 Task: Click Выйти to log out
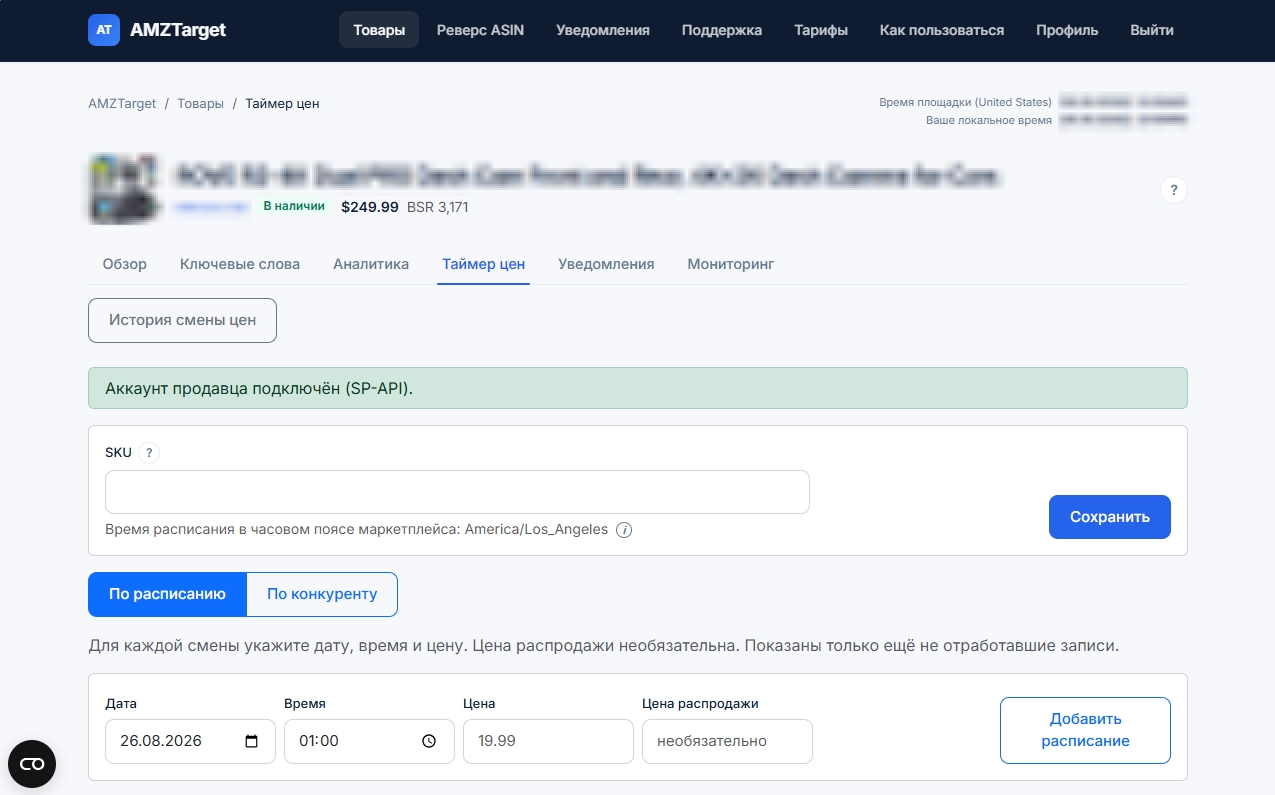point(1152,30)
